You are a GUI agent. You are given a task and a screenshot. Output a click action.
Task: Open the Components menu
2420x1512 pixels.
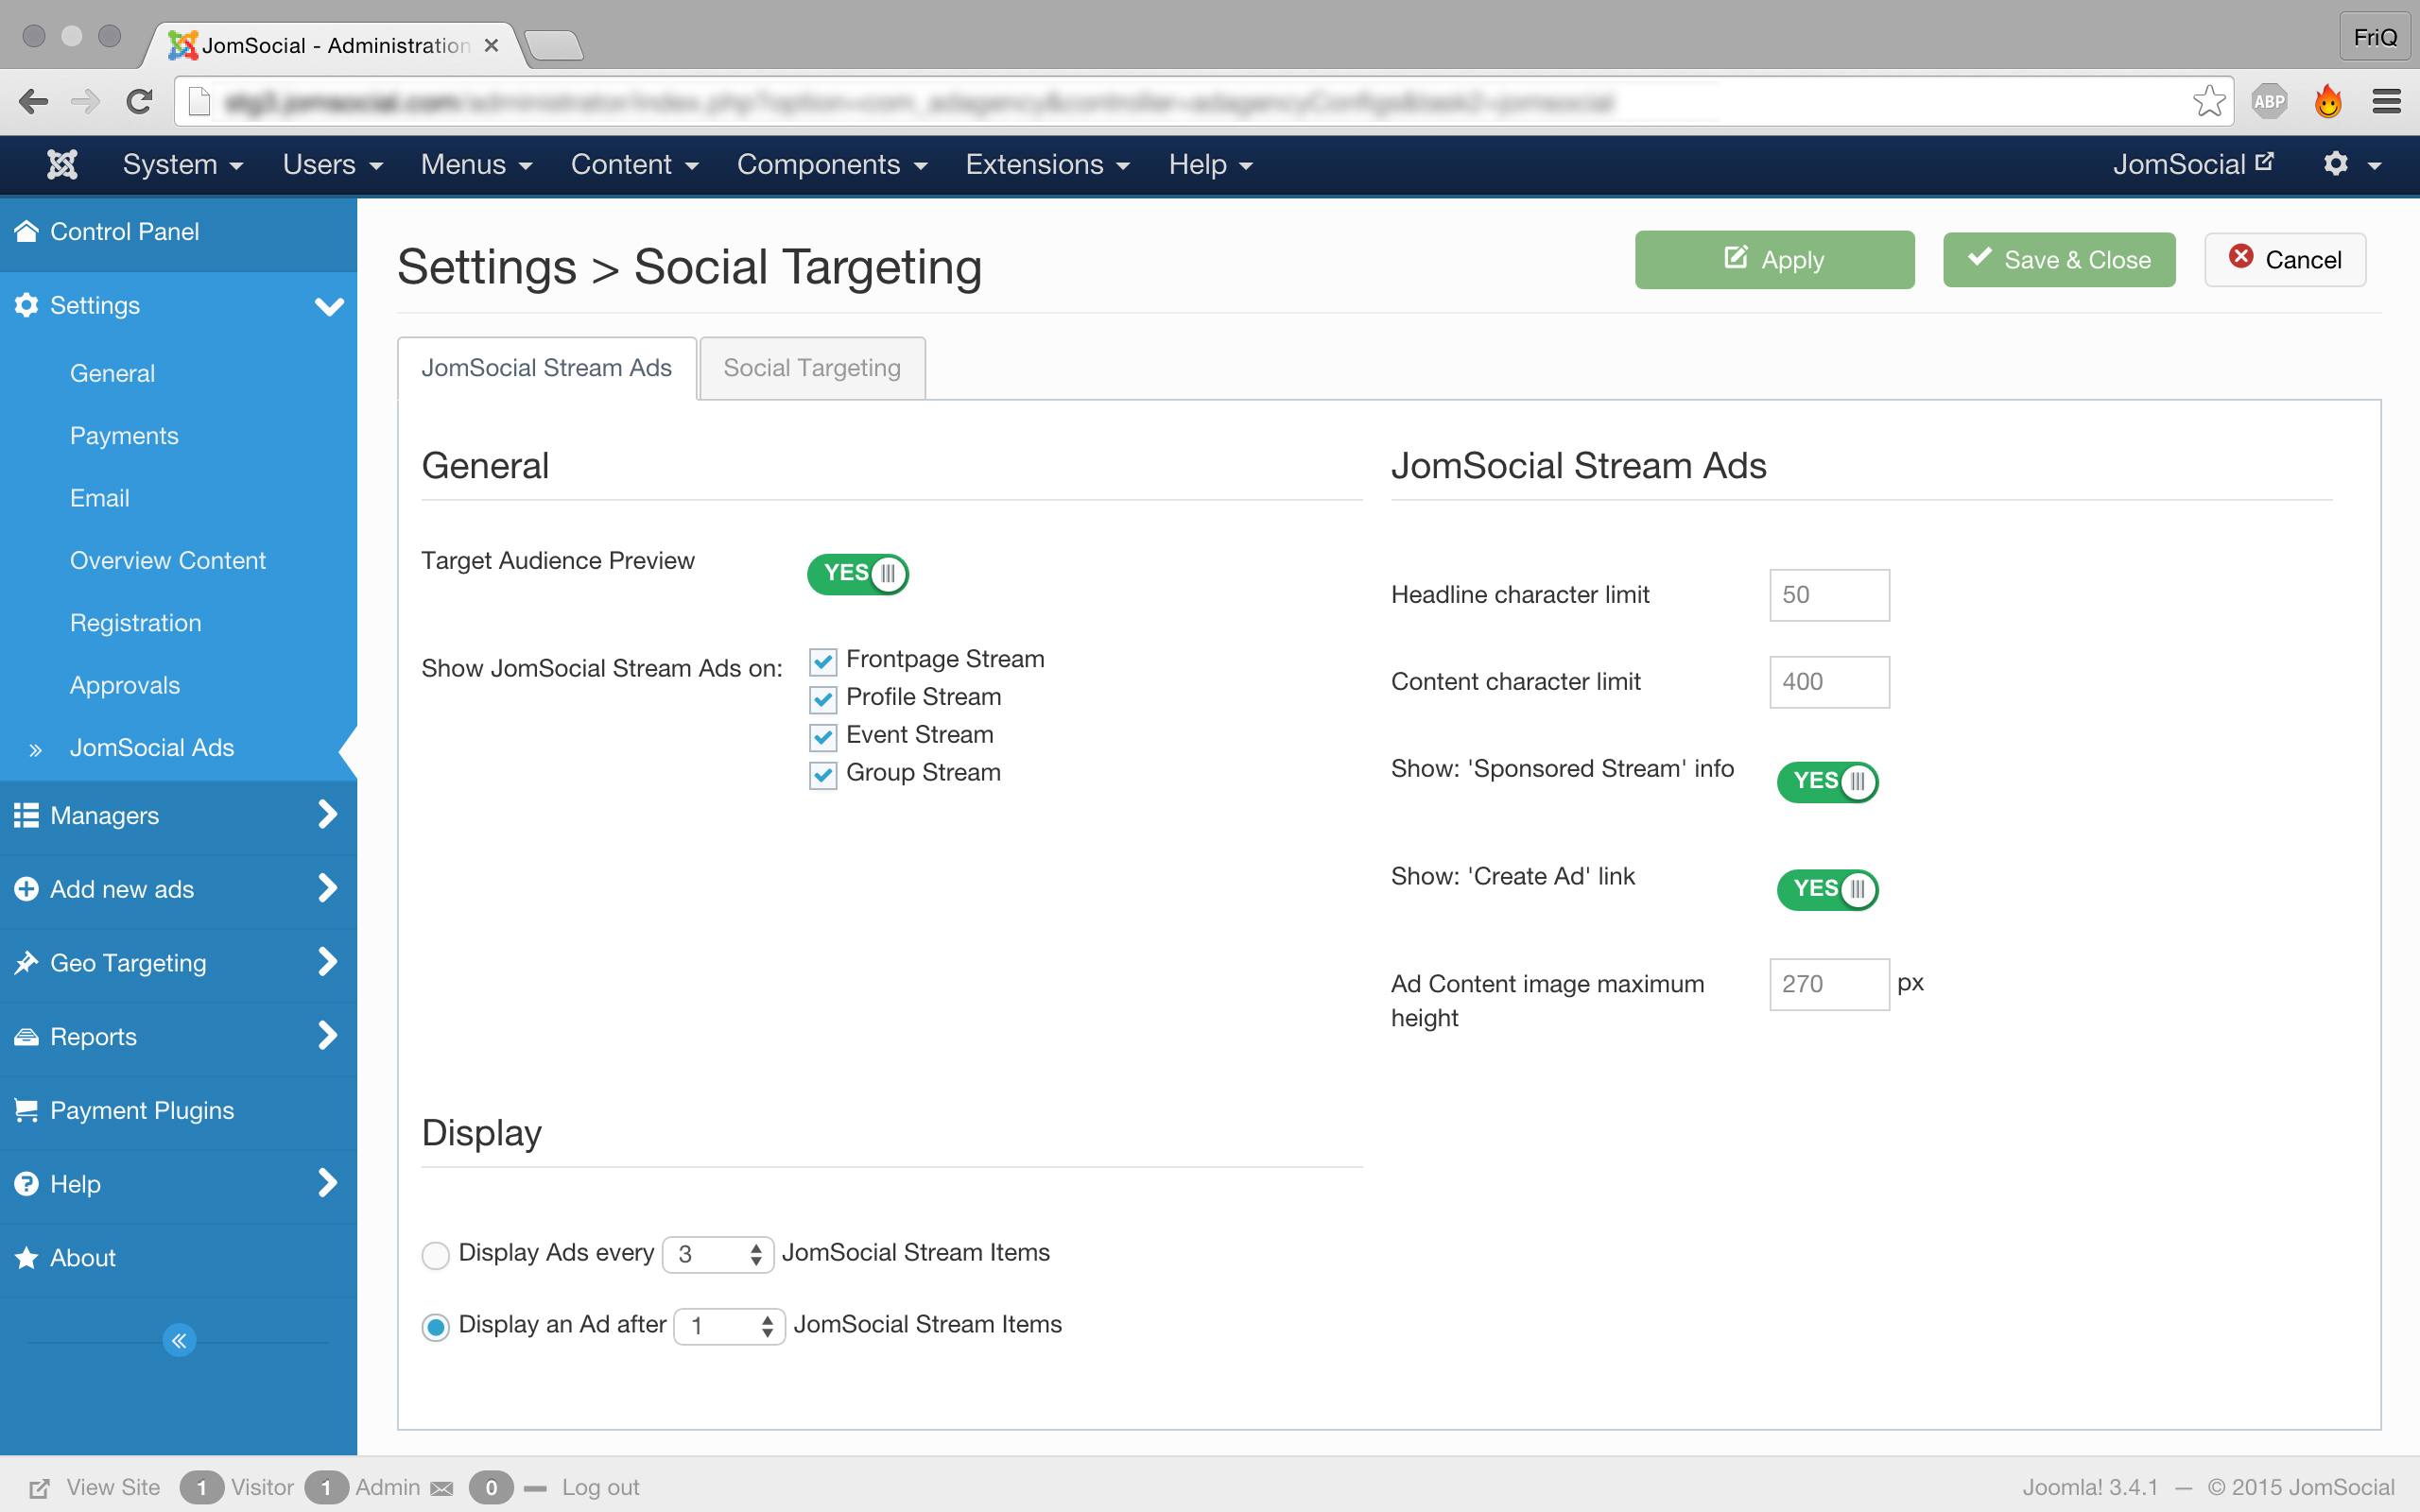pyautogui.click(x=832, y=164)
